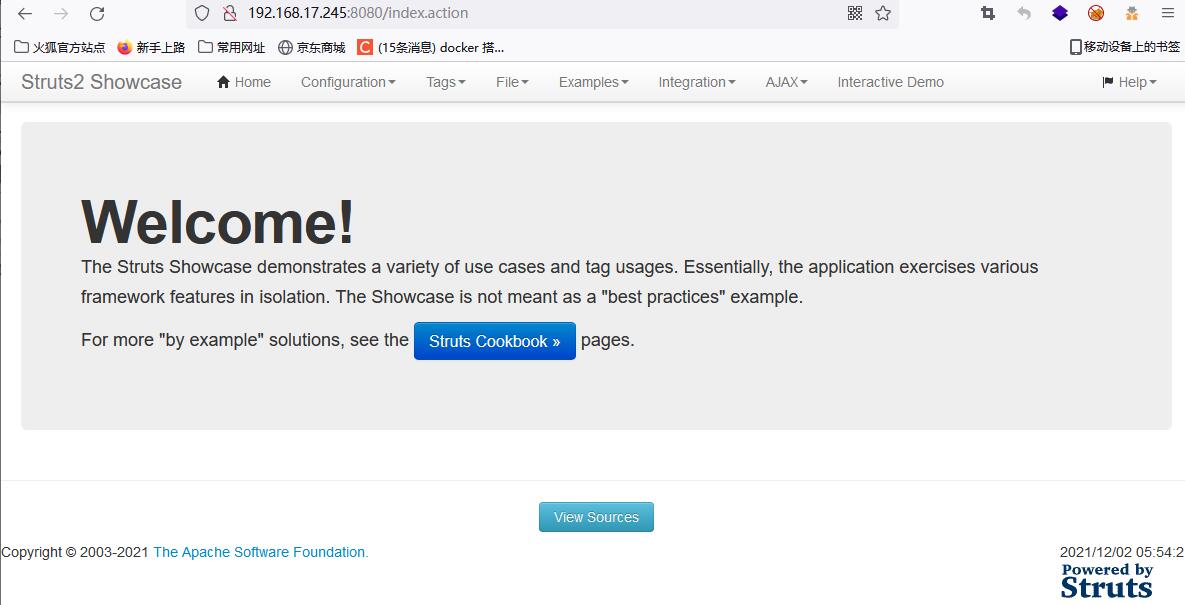Open the QR code icon in address bar
This screenshot has width=1185, height=605.
[855, 13]
